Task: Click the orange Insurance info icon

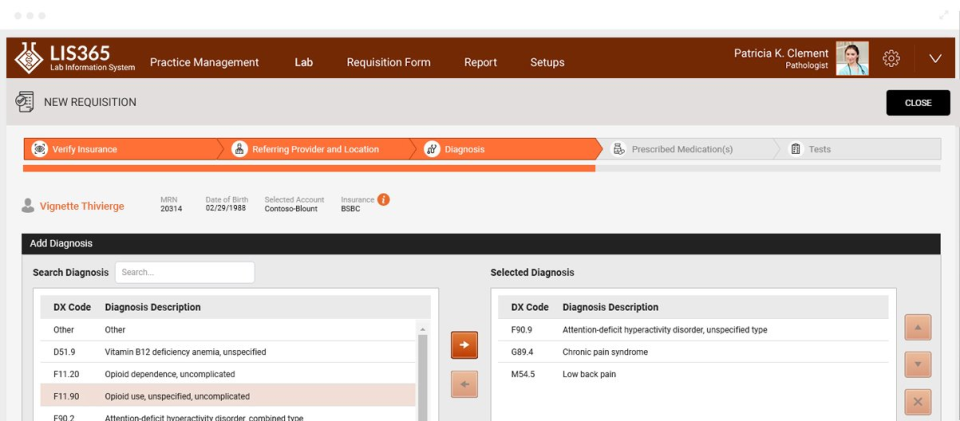Action: point(383,199)
